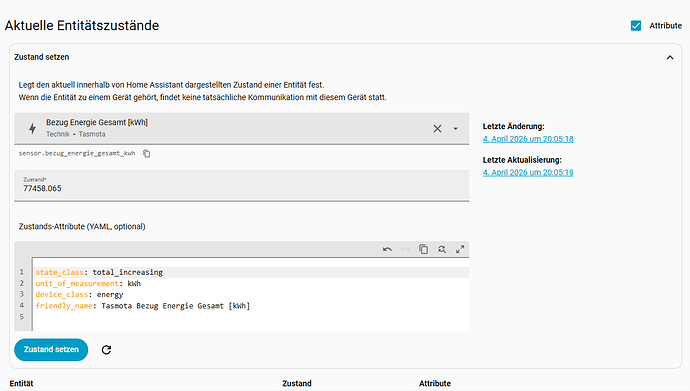Click empty line 5 in YAML editor
This screenshot has width=690, height=391.
click(252, 317)
